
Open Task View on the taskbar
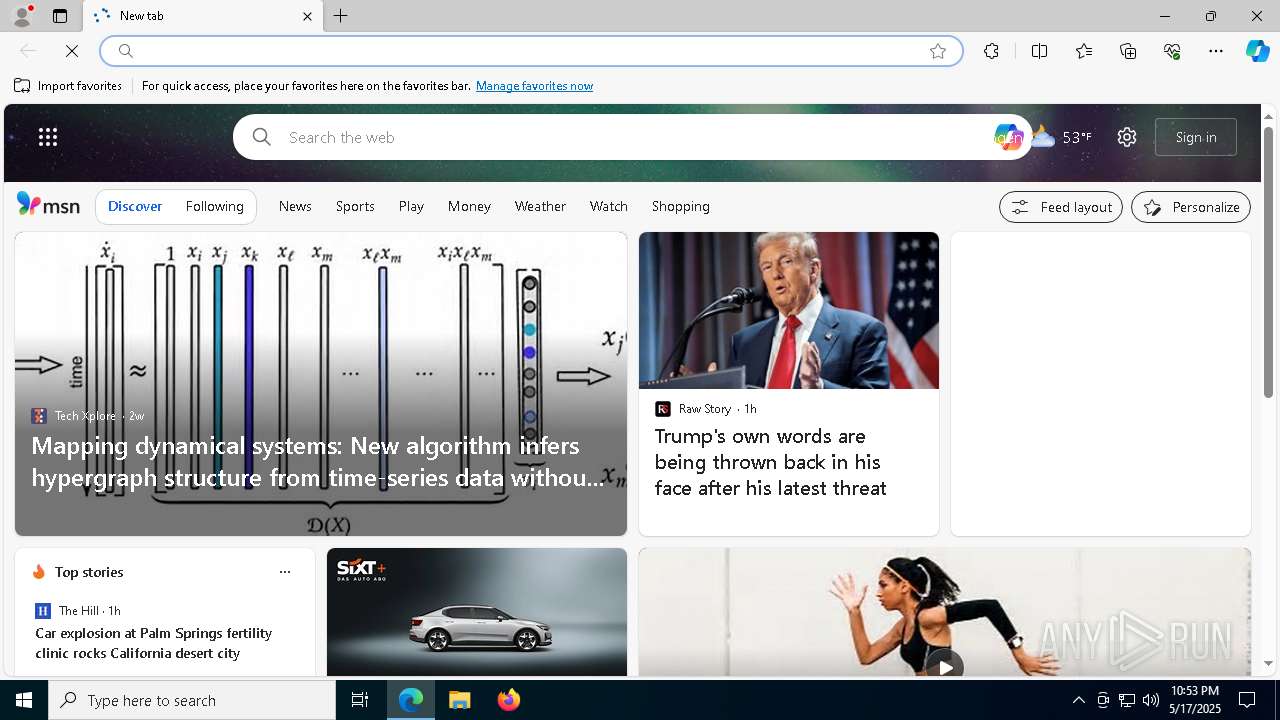tap(360, 700)
